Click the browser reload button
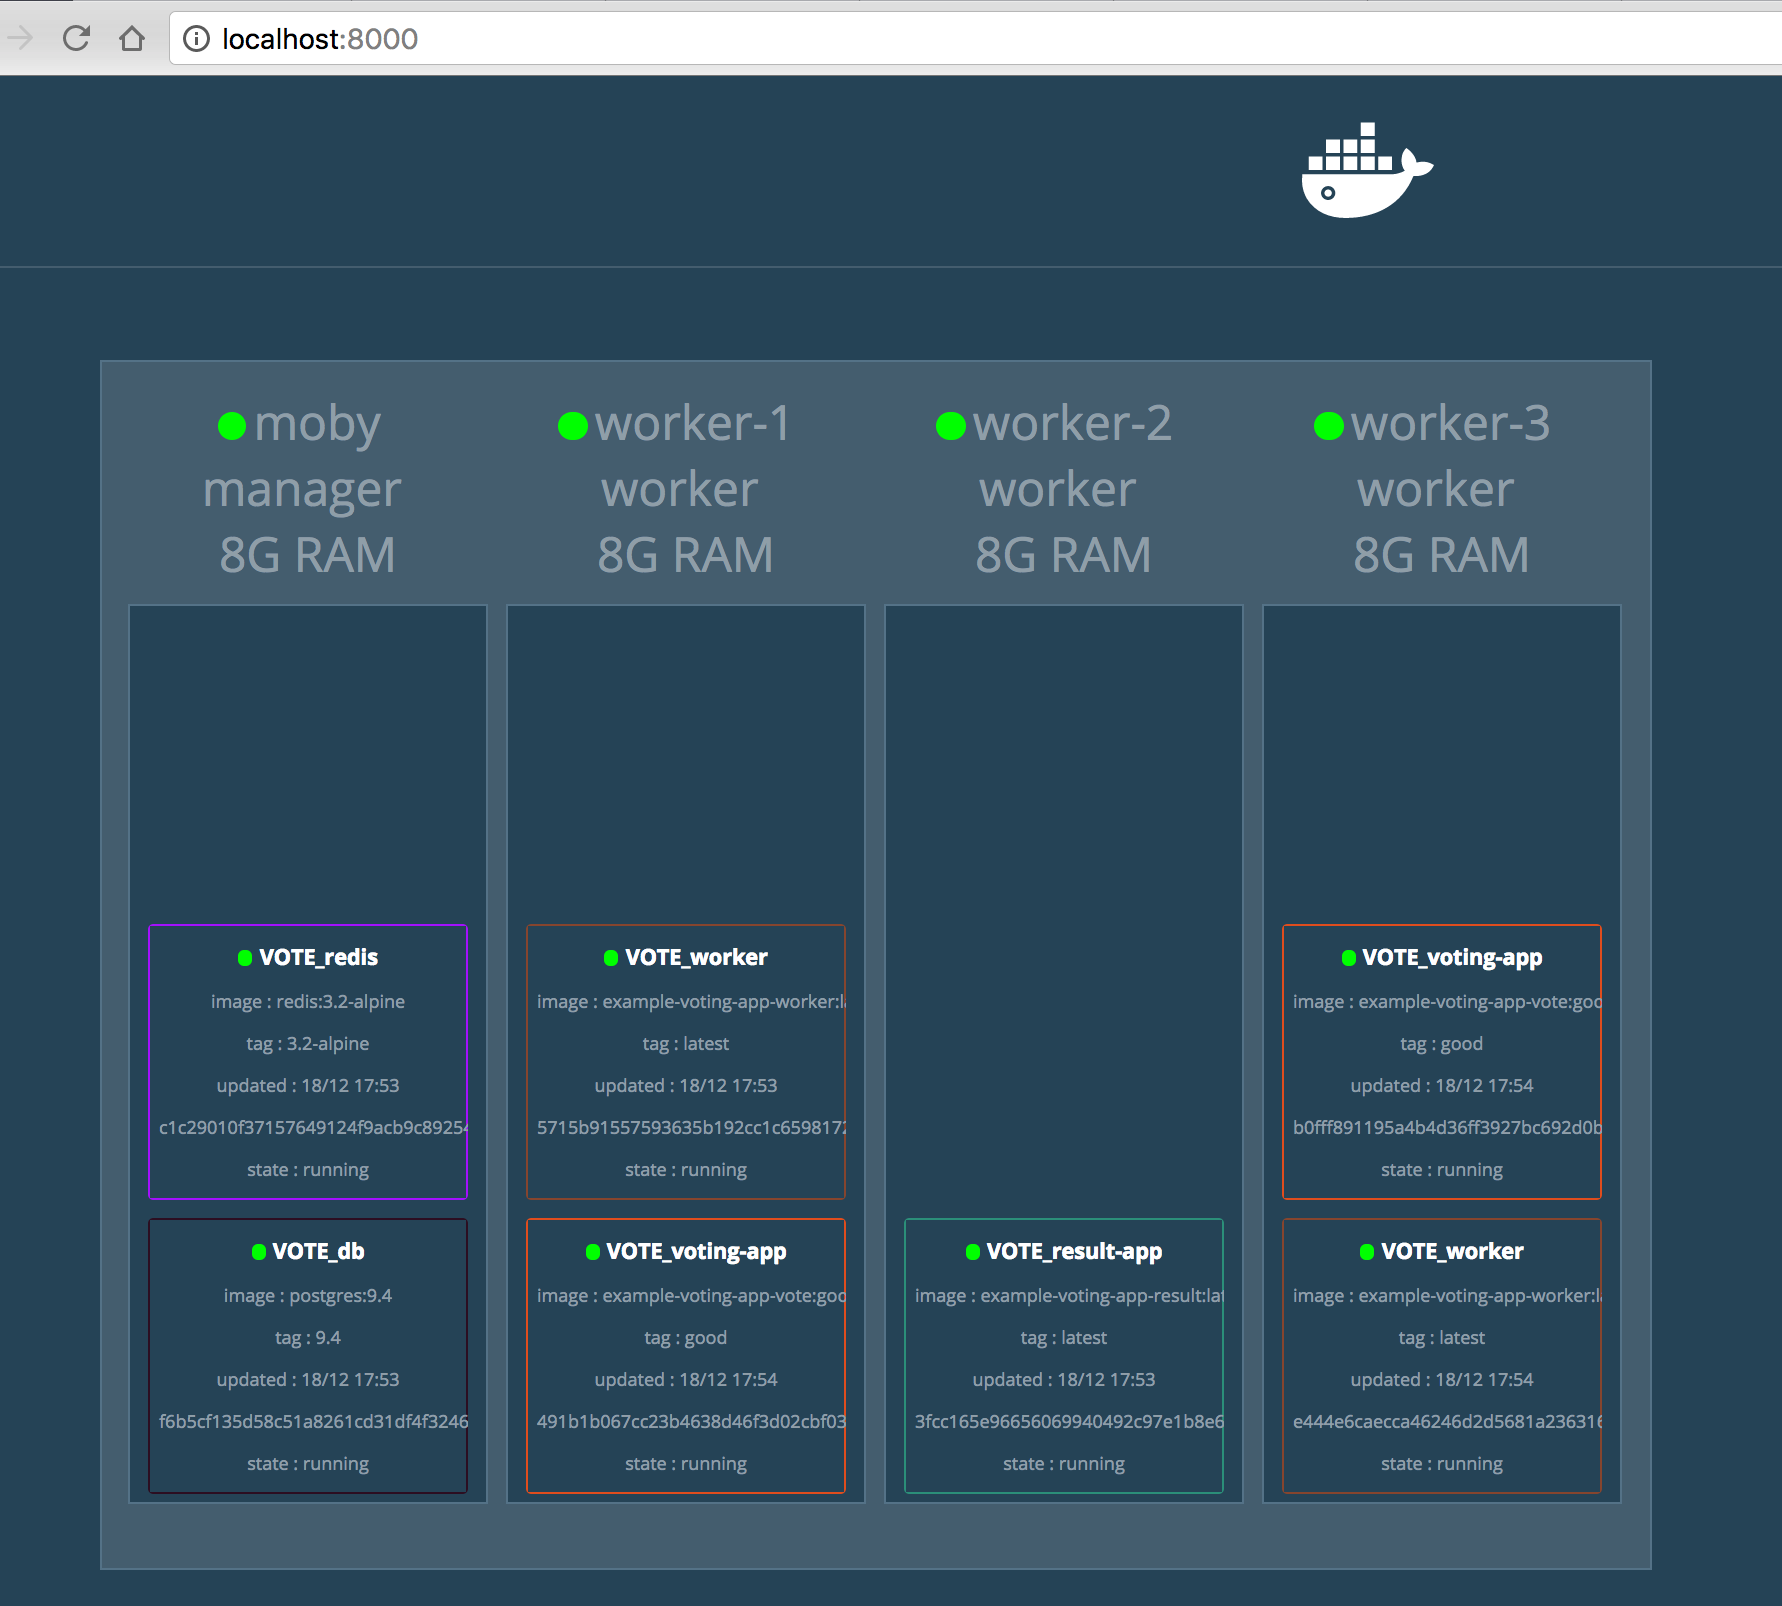 pos(77,39)
